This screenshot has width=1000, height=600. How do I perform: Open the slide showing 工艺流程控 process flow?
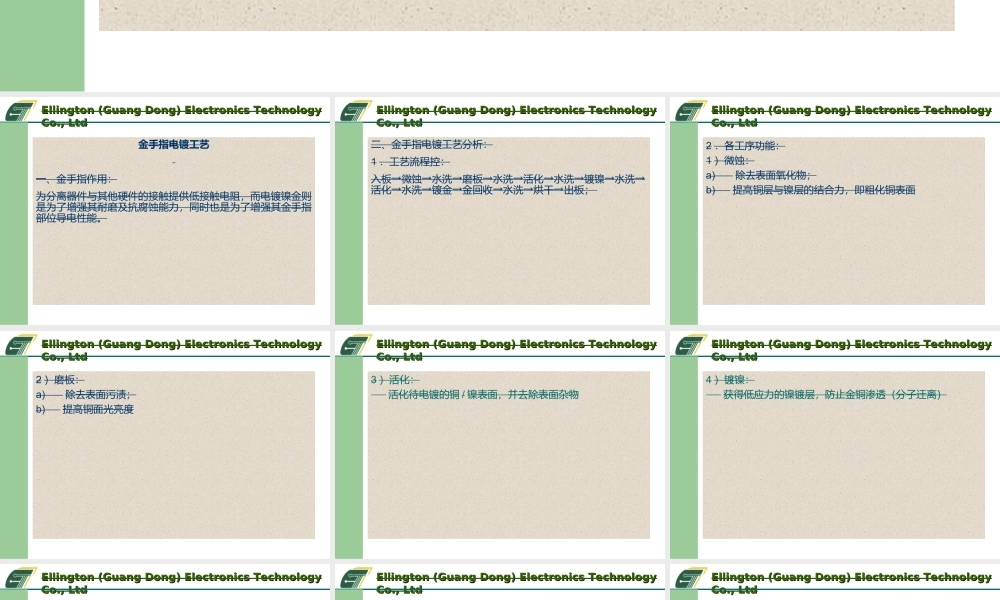point(500,211)
